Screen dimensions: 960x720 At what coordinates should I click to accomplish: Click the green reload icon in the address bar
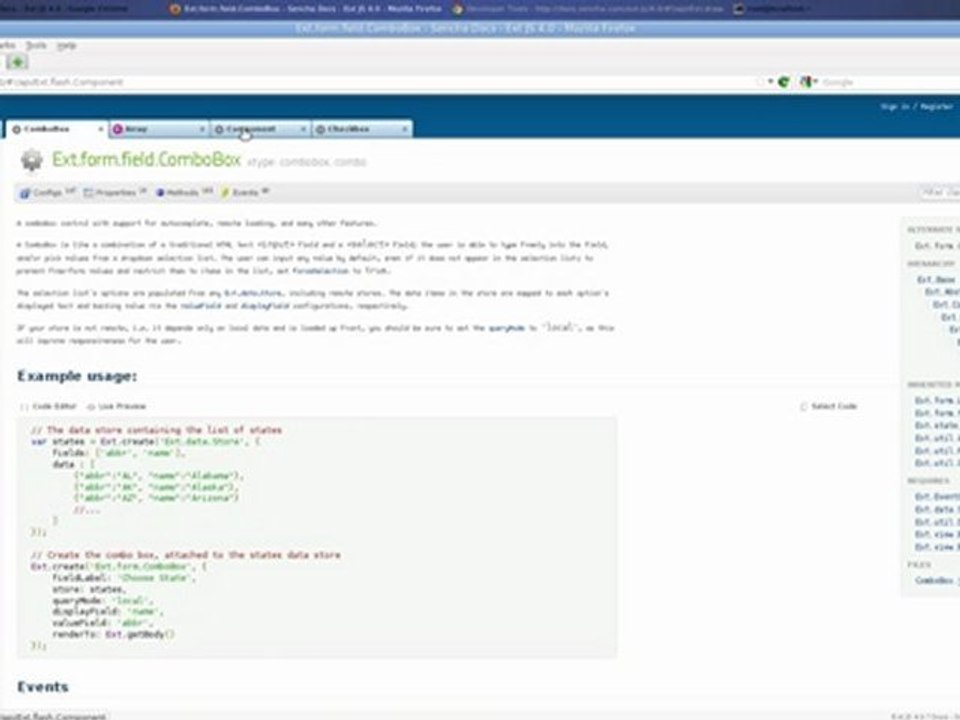point(783,81)
